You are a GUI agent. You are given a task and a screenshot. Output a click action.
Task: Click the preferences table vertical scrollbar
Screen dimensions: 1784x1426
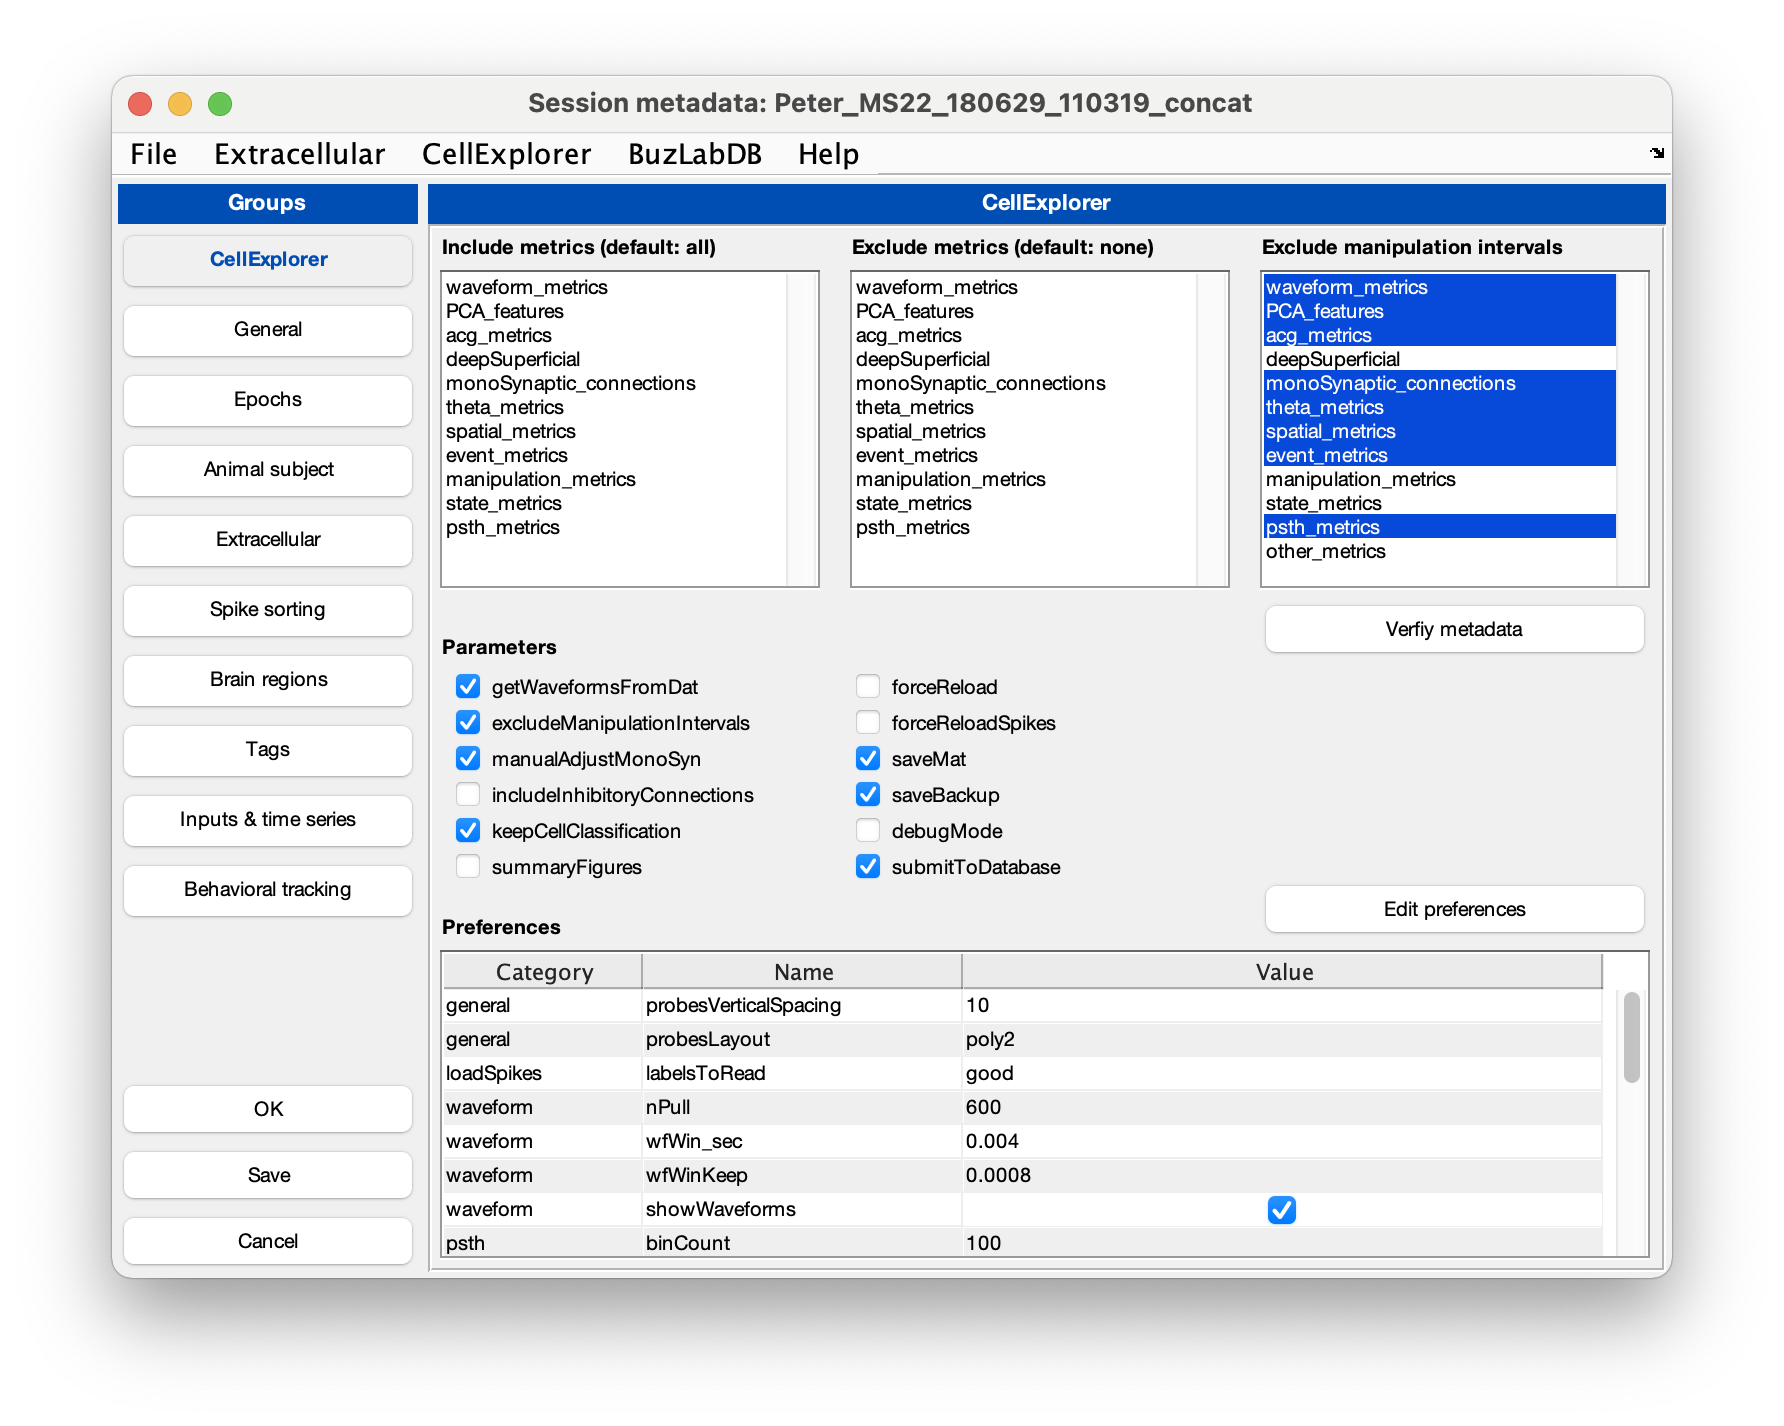coord(1631,1037)
